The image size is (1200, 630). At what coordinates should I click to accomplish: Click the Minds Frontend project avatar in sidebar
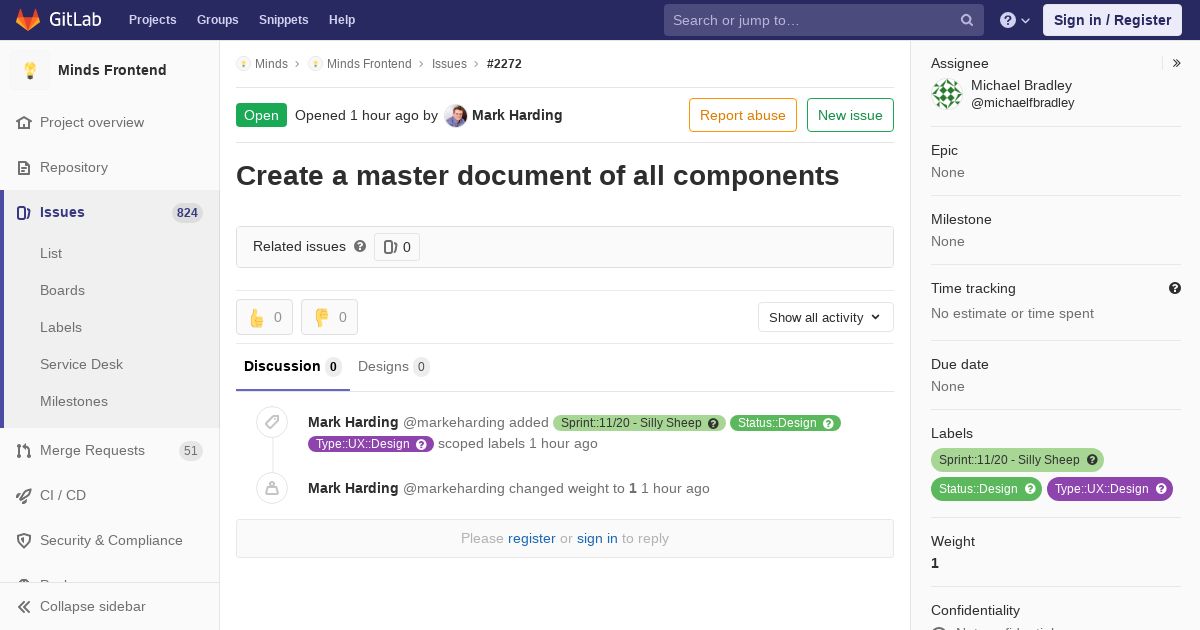coord(30,70)
